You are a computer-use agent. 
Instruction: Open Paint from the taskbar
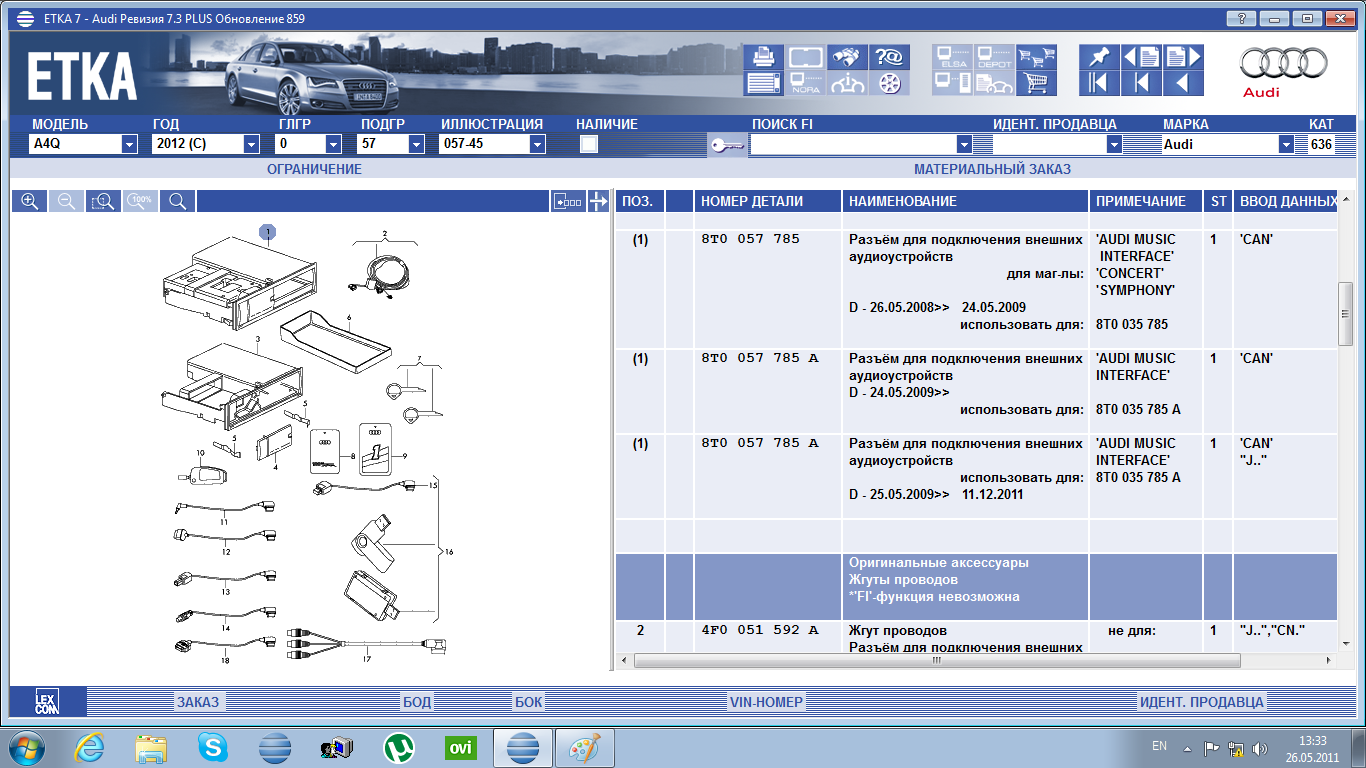[584, 747]
